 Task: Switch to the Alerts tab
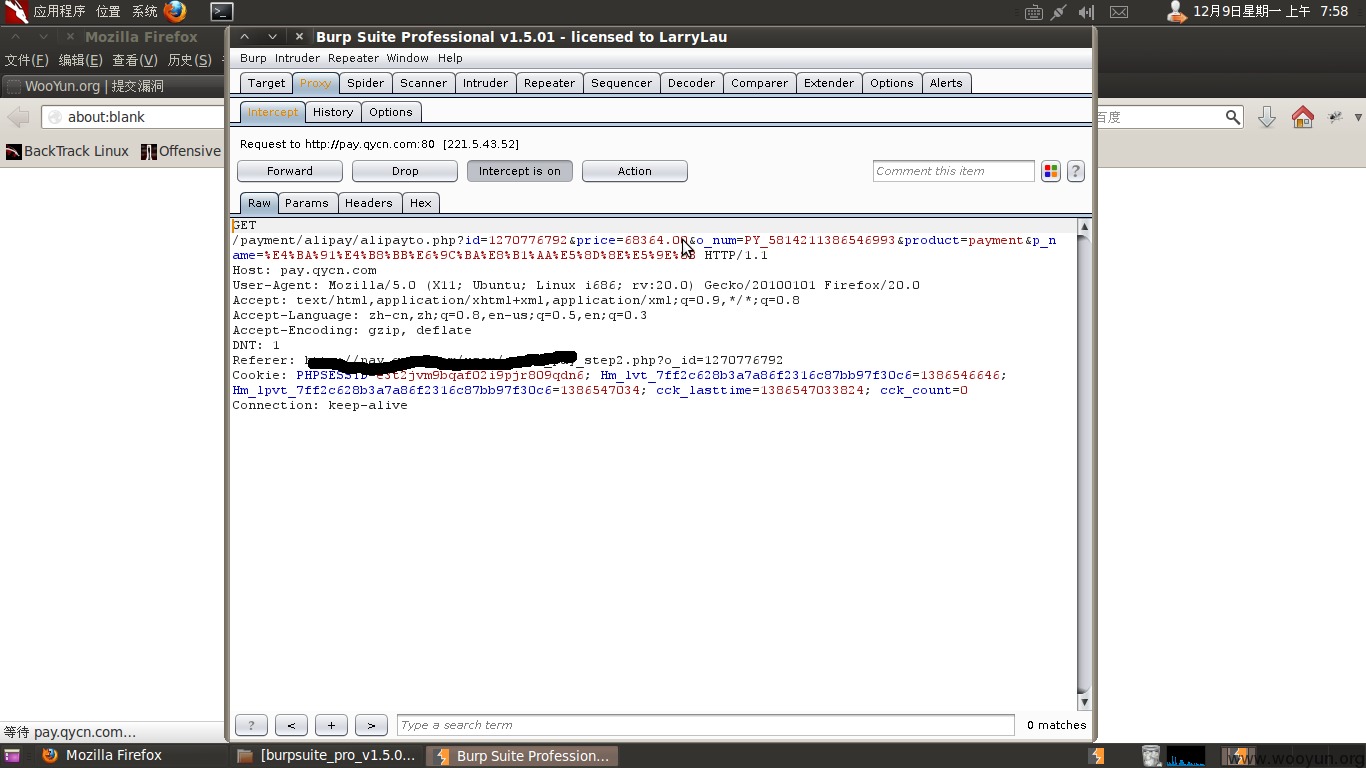click(x=945, y=83)
